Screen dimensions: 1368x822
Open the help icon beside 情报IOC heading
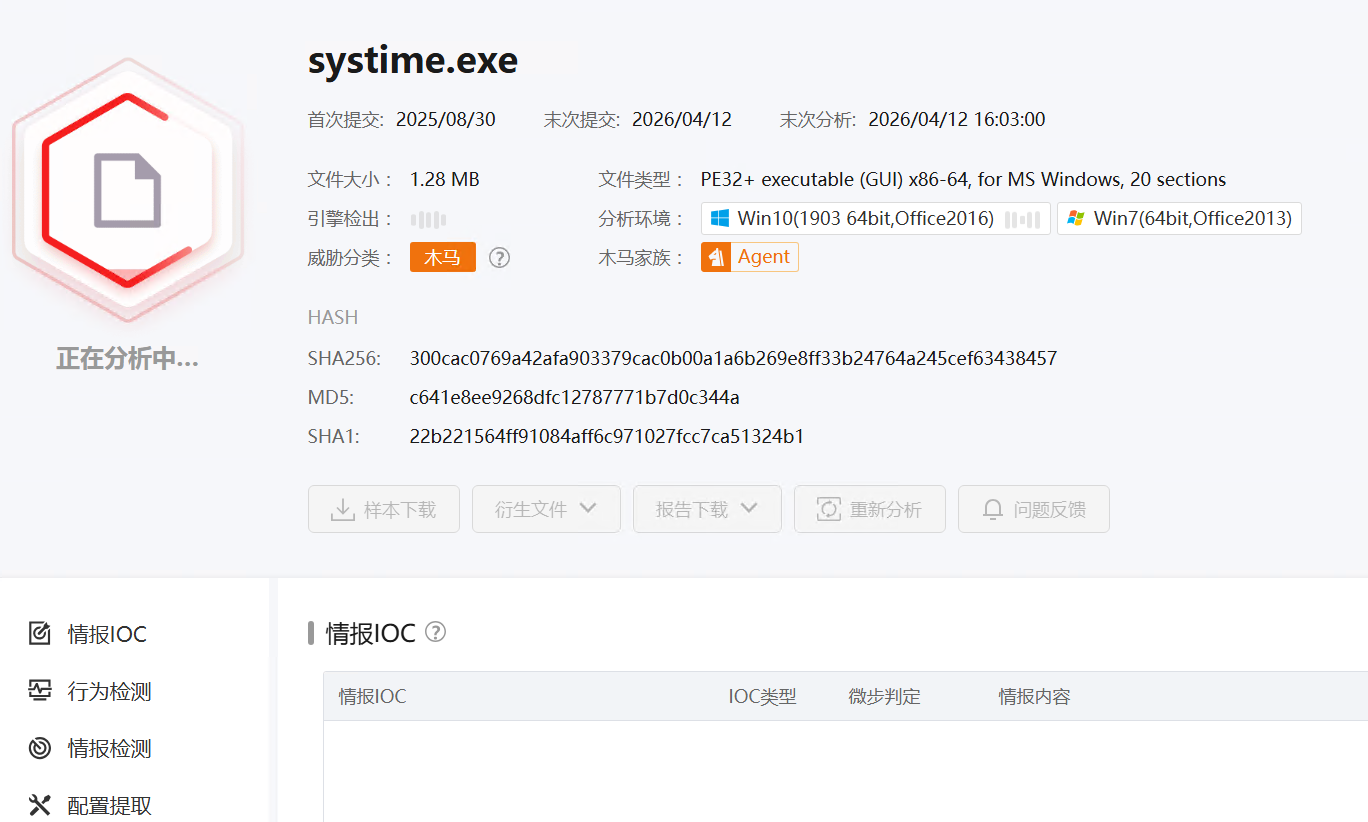point(435,632)
